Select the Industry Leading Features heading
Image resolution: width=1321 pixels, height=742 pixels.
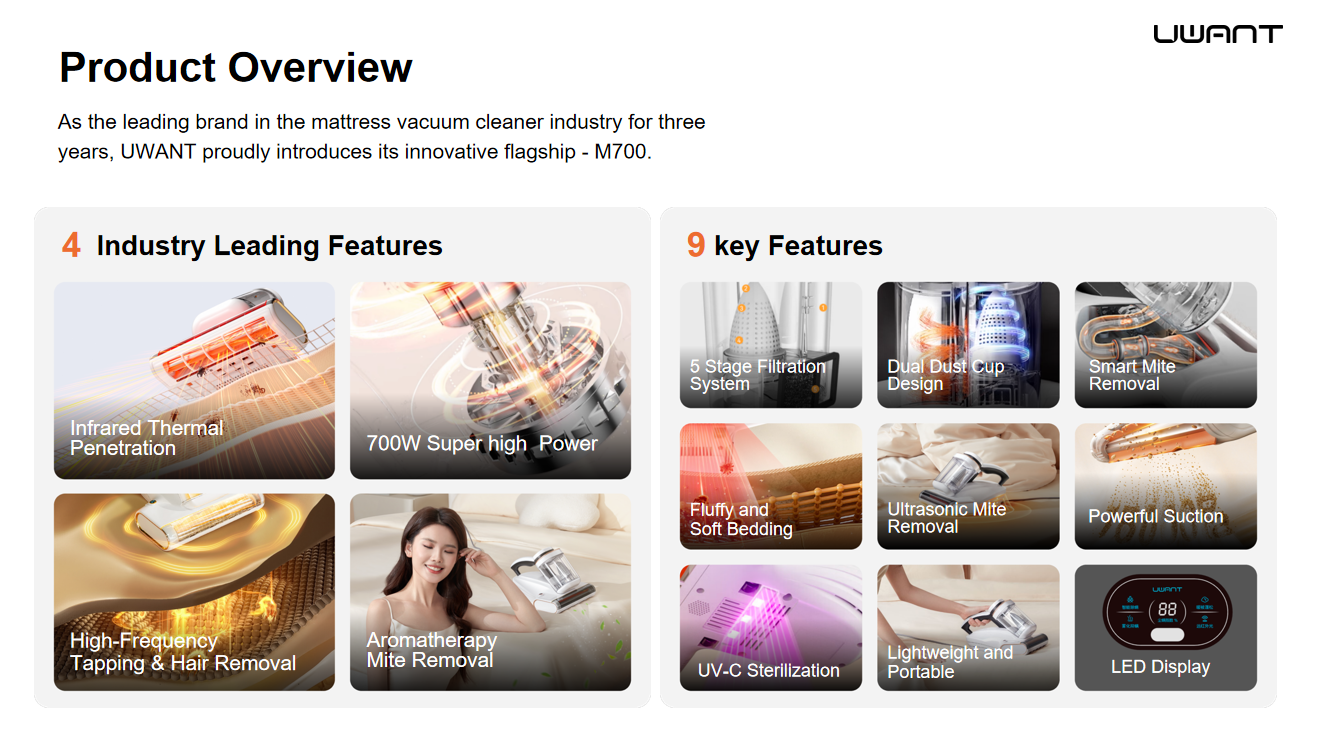coord(269,246)
